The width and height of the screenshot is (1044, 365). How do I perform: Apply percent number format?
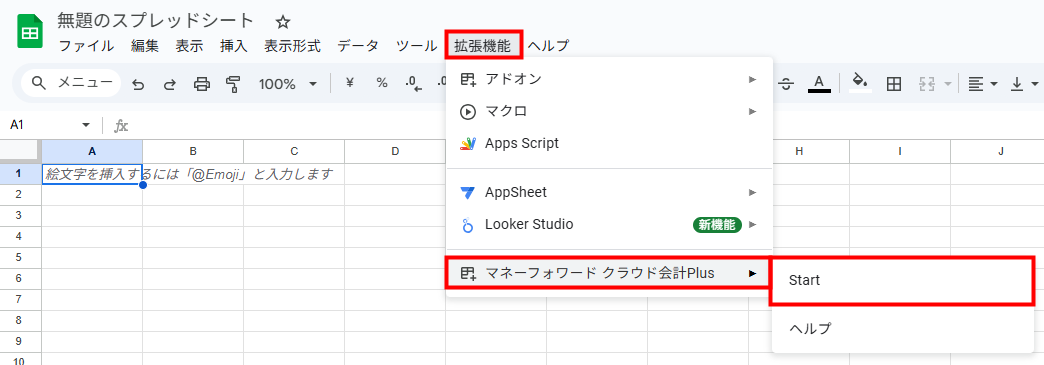pos(382,83)
